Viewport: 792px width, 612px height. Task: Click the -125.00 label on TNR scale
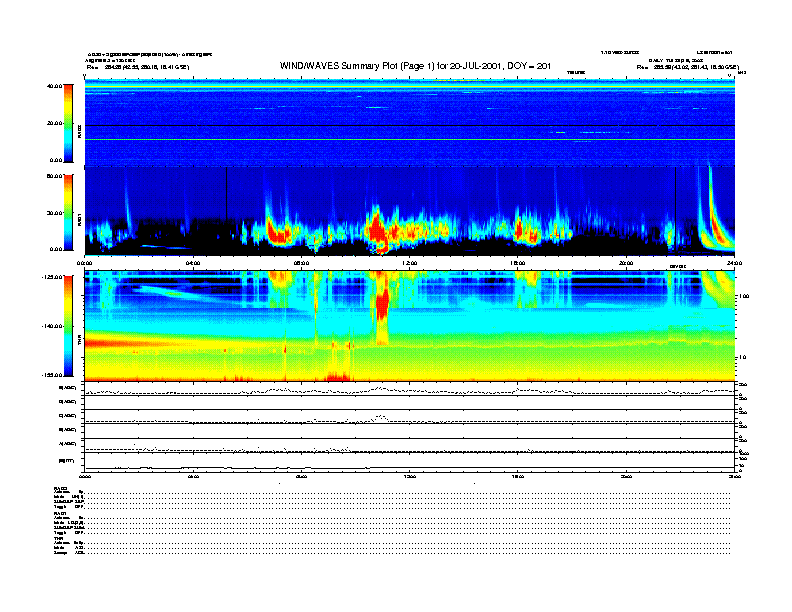coord(52,277)
